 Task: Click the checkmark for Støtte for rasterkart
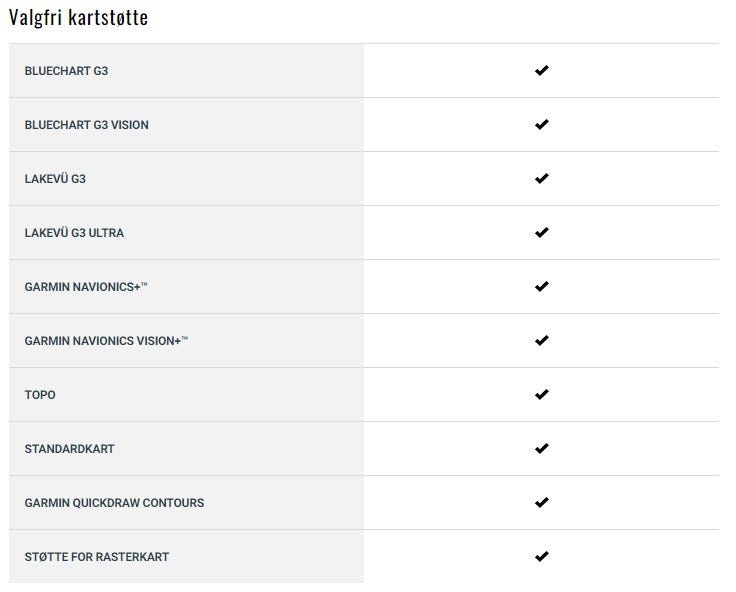[x=541, y=557]
